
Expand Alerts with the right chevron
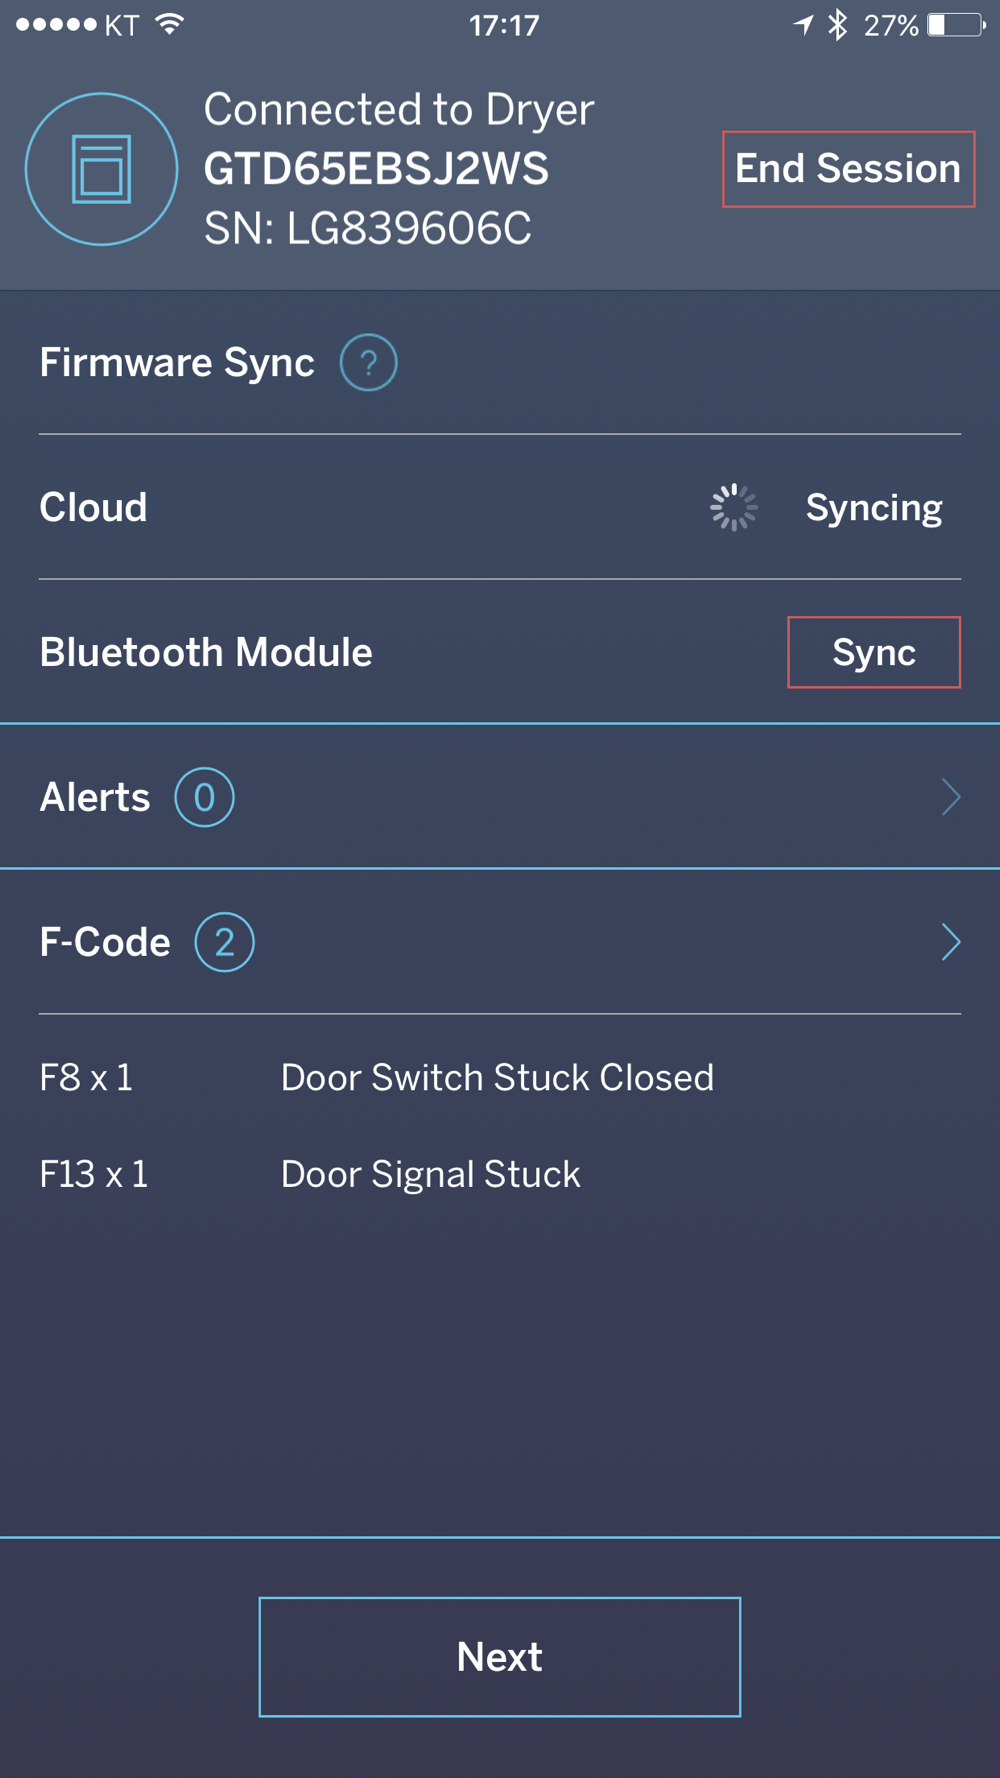coord(951,797)
